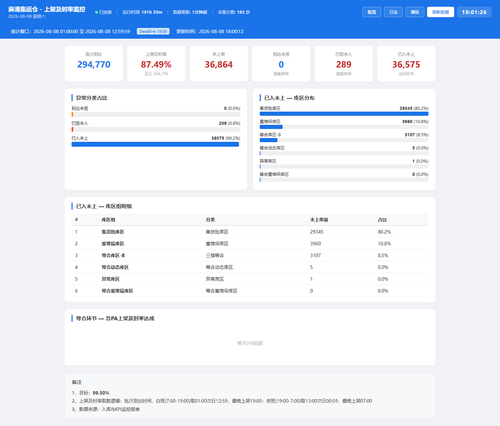This screenshot has height=426, width=500.
Task: Click the 三楼等合 category cell
Action: (215, 255)
